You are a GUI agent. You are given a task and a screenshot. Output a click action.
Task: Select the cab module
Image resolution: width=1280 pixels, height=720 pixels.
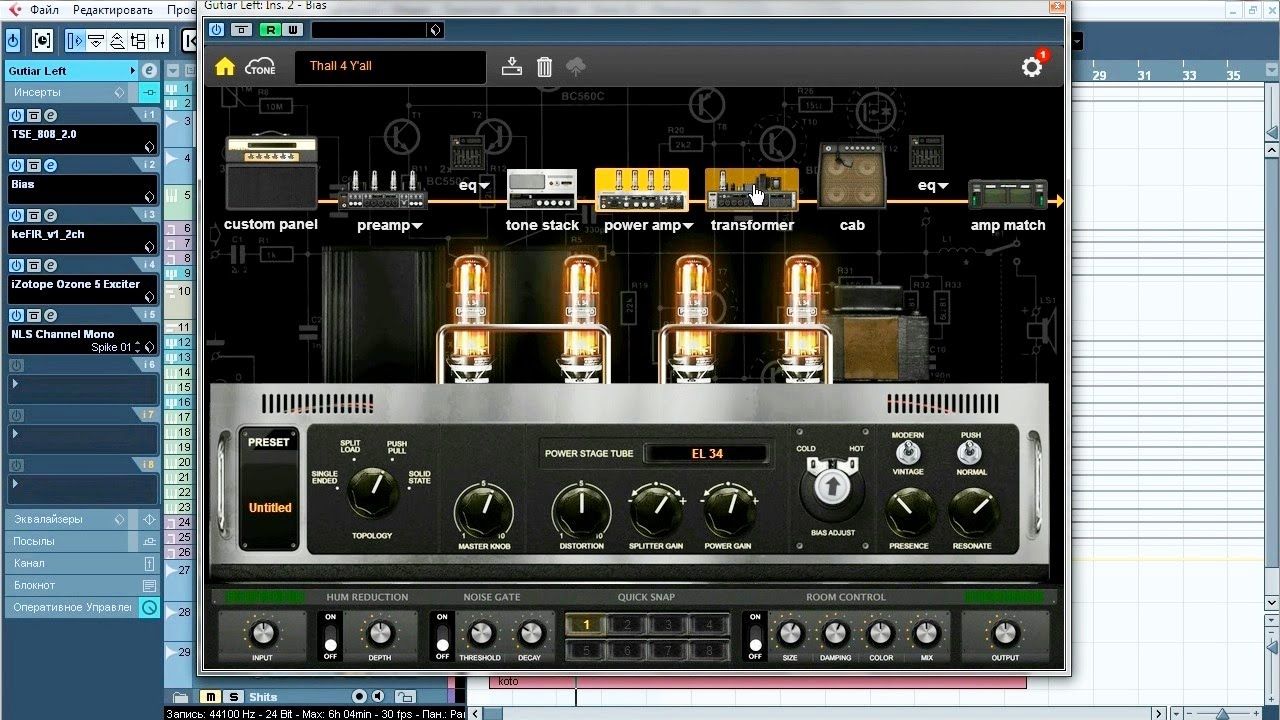click(852, 175)
